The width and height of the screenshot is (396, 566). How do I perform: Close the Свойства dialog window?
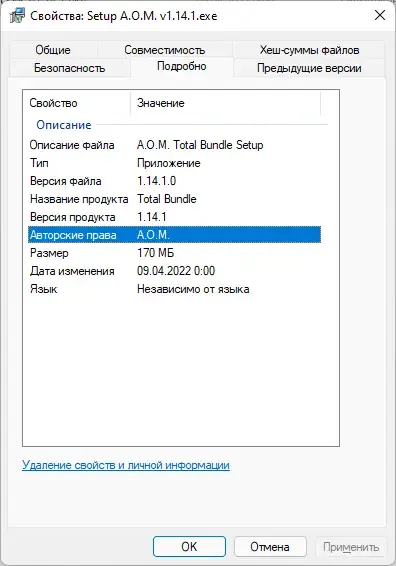click(380, 15)
